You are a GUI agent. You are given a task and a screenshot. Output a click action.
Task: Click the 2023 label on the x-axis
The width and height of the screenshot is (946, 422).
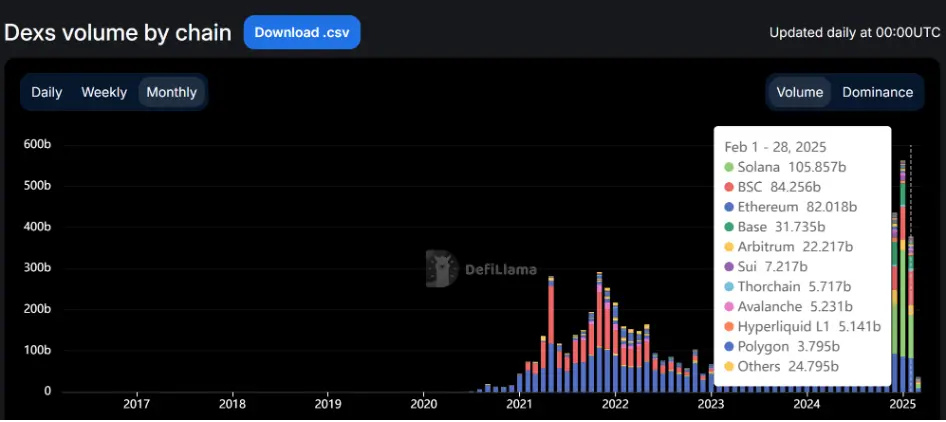click(x=711, y=404)
